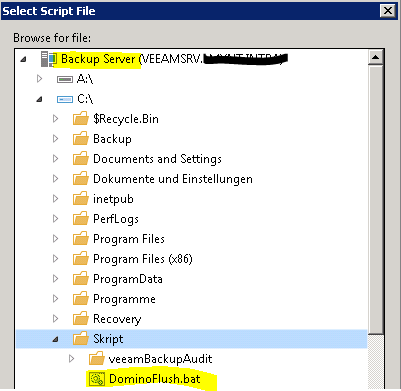This screenshot has width=401, height=391.
Task: Collapse the Skript folder node
Action: pos(55,339)
